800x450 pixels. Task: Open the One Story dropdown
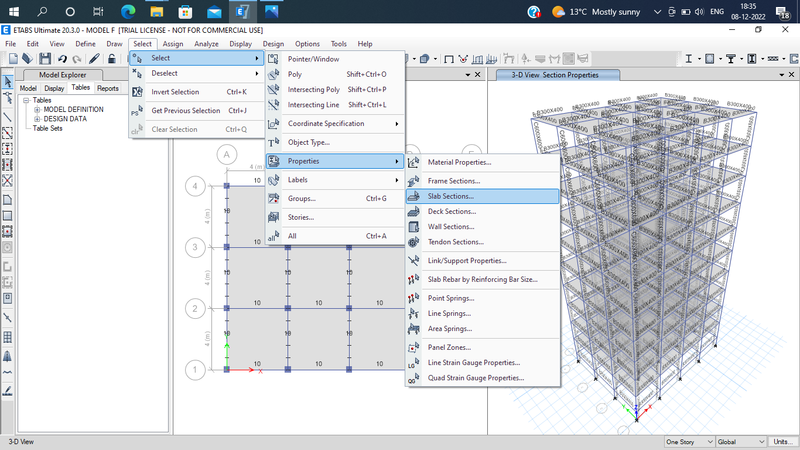(x=689, y=442)
